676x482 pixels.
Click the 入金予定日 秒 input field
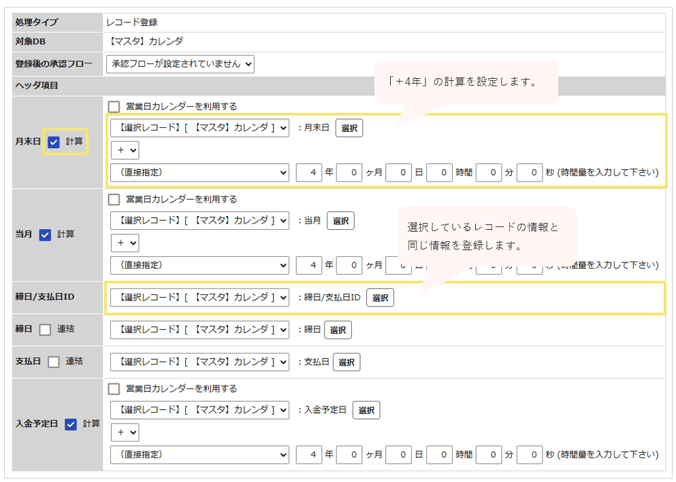click(529, 454)
